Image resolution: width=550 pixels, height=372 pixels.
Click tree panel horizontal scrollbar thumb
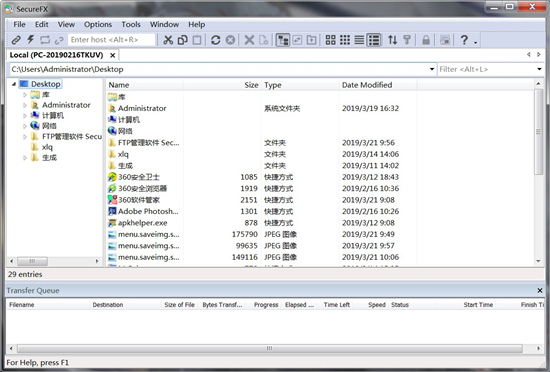pyautogui.click(x=32, y=261)
